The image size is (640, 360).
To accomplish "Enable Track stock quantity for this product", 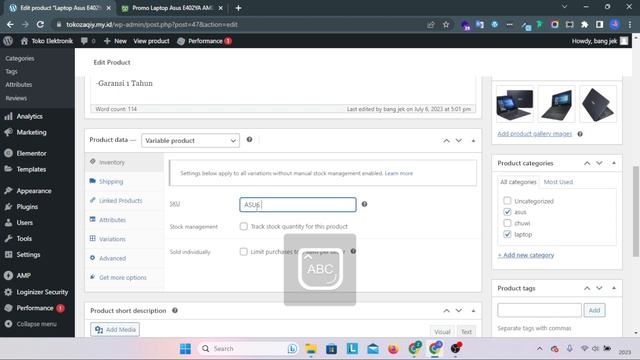I will click(x=244, y=226).
